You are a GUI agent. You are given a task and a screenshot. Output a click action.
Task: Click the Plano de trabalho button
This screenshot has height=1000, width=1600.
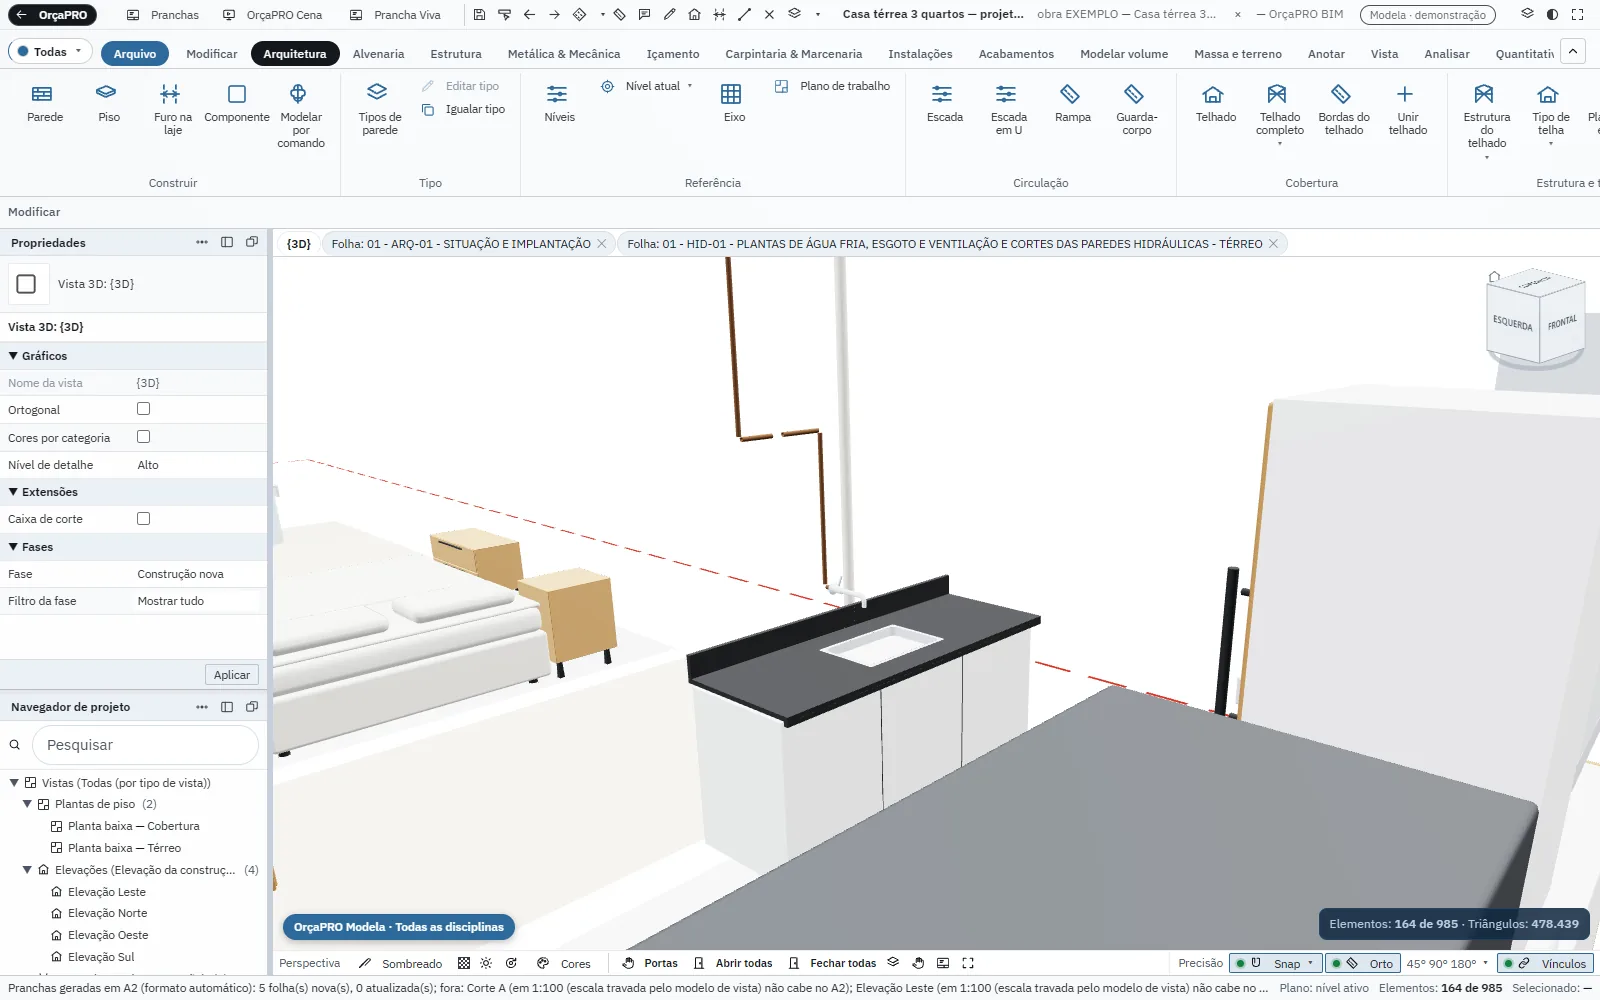832,86
